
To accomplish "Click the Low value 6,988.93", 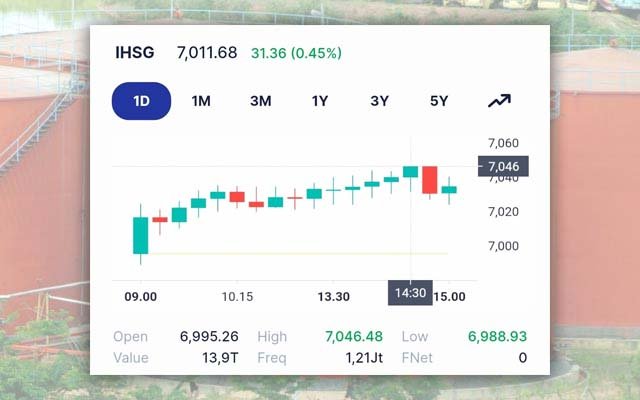I will tap(497, 336).
